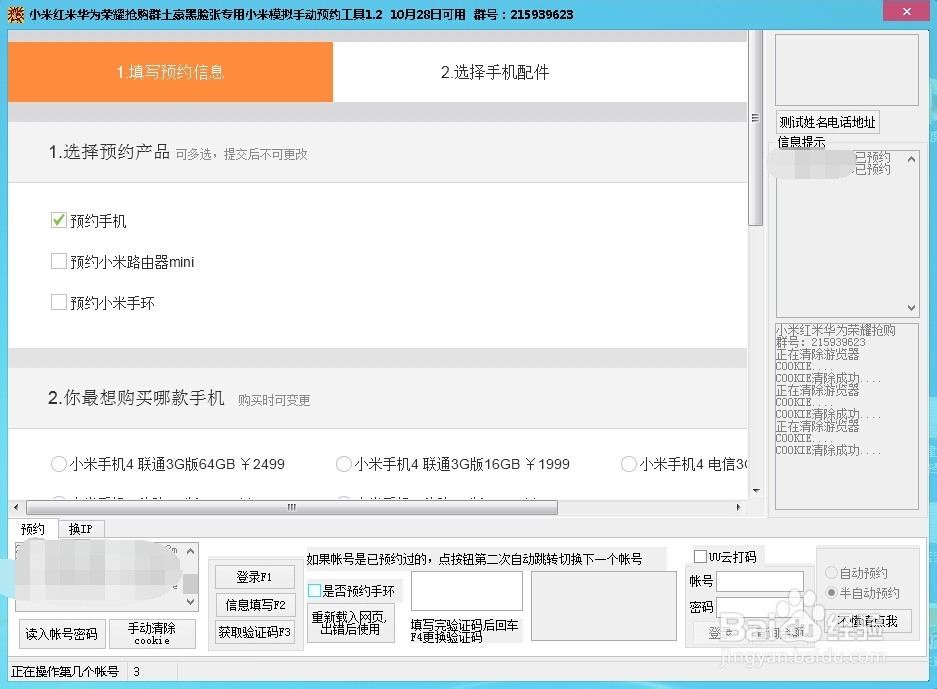Switch to the 2.选择手机配件 tab
Viewport: 937px width, 689px height.
493,71
